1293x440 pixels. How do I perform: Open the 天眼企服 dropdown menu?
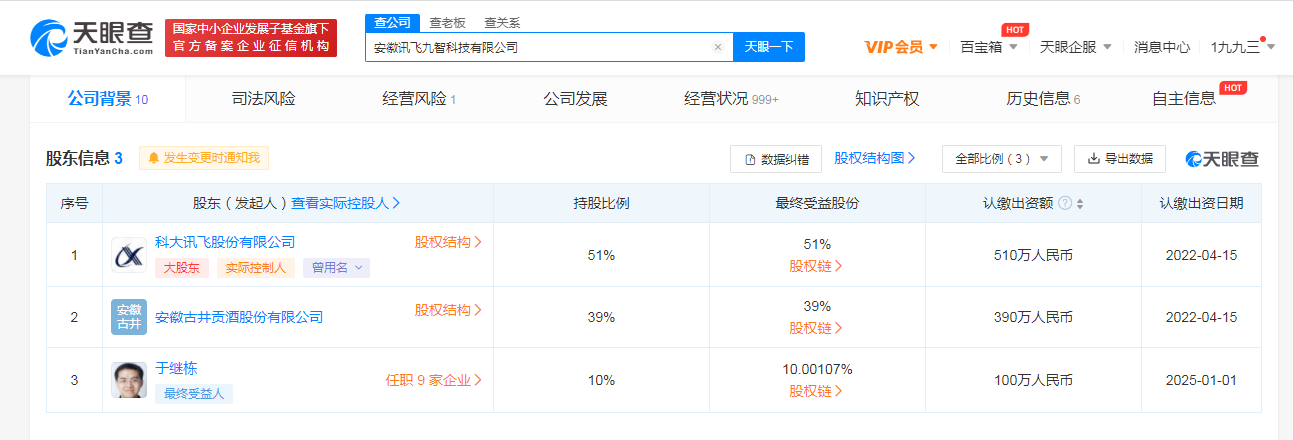[1076, 47]
